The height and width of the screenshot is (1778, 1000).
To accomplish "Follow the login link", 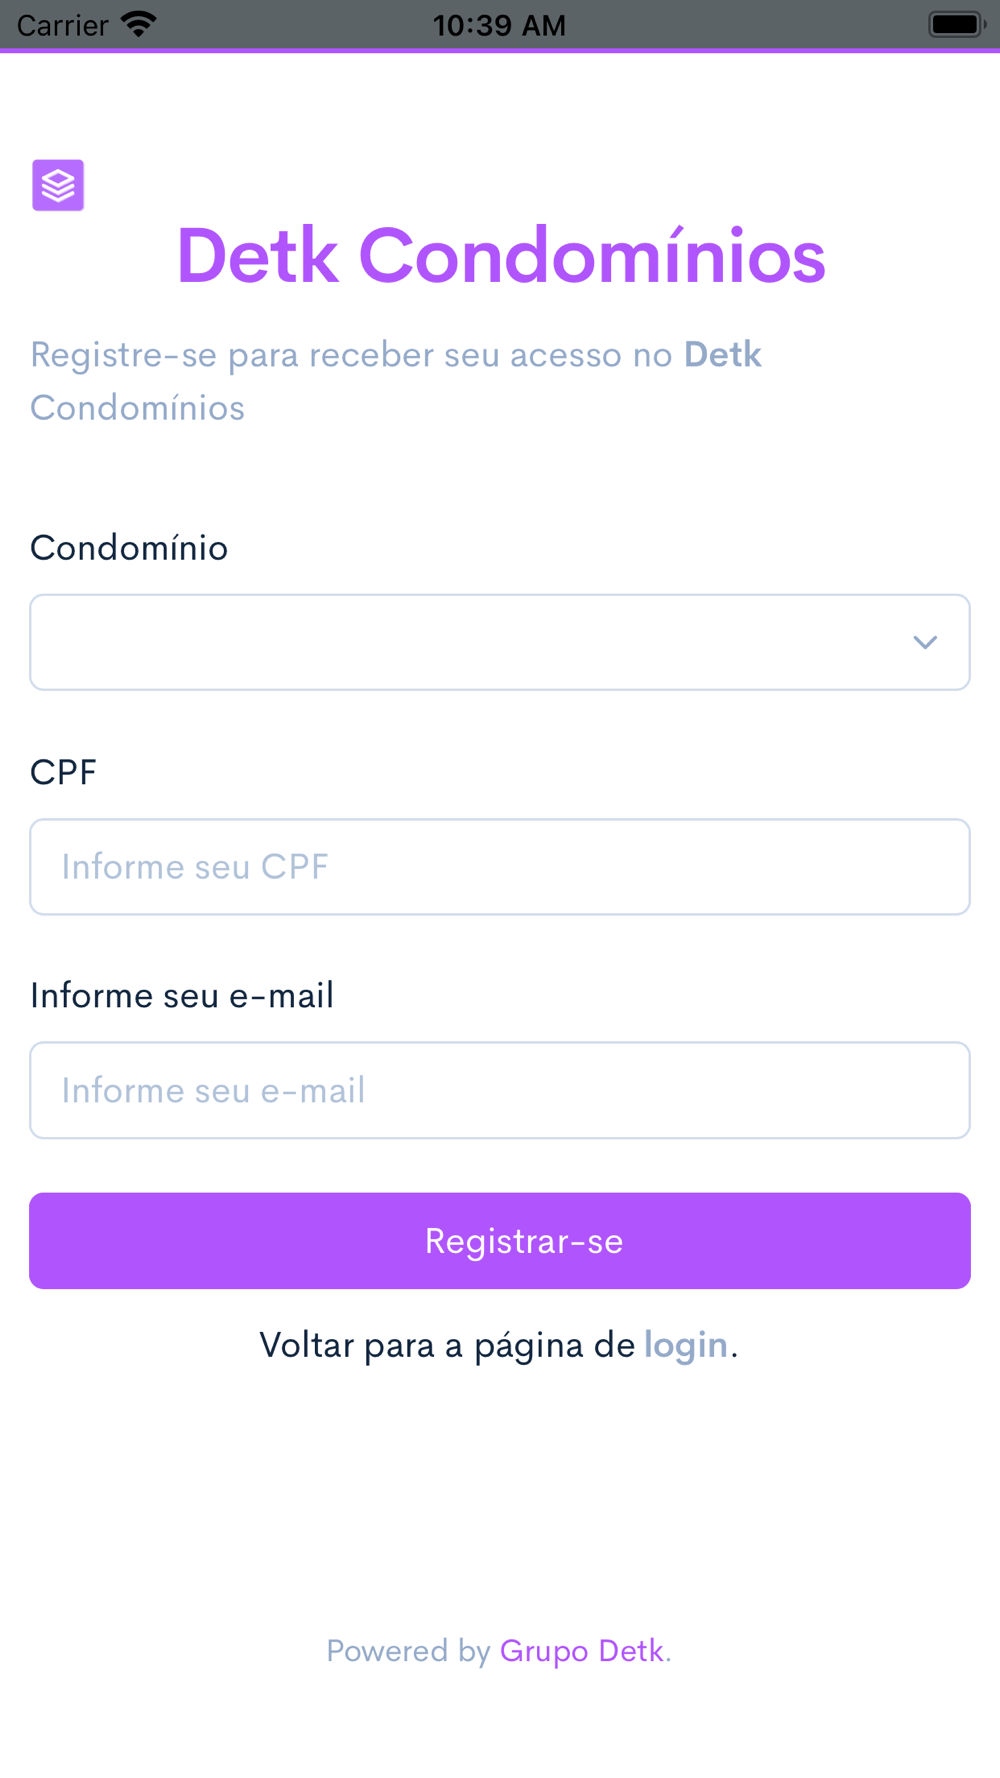I will point(686,1346).
